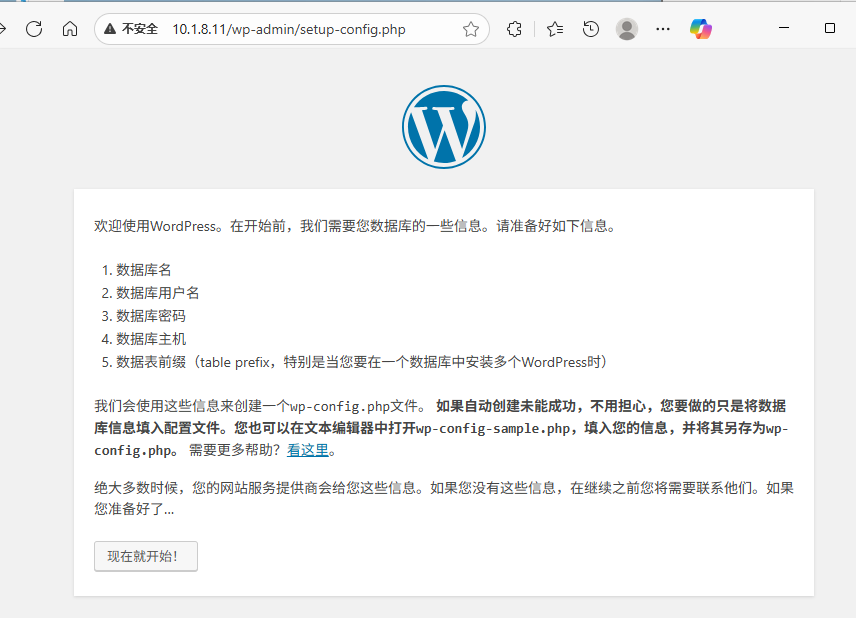Click the 欢迎使用WordPress welcome sentence
Screen dimensions: 856x618
pos(355,226)
